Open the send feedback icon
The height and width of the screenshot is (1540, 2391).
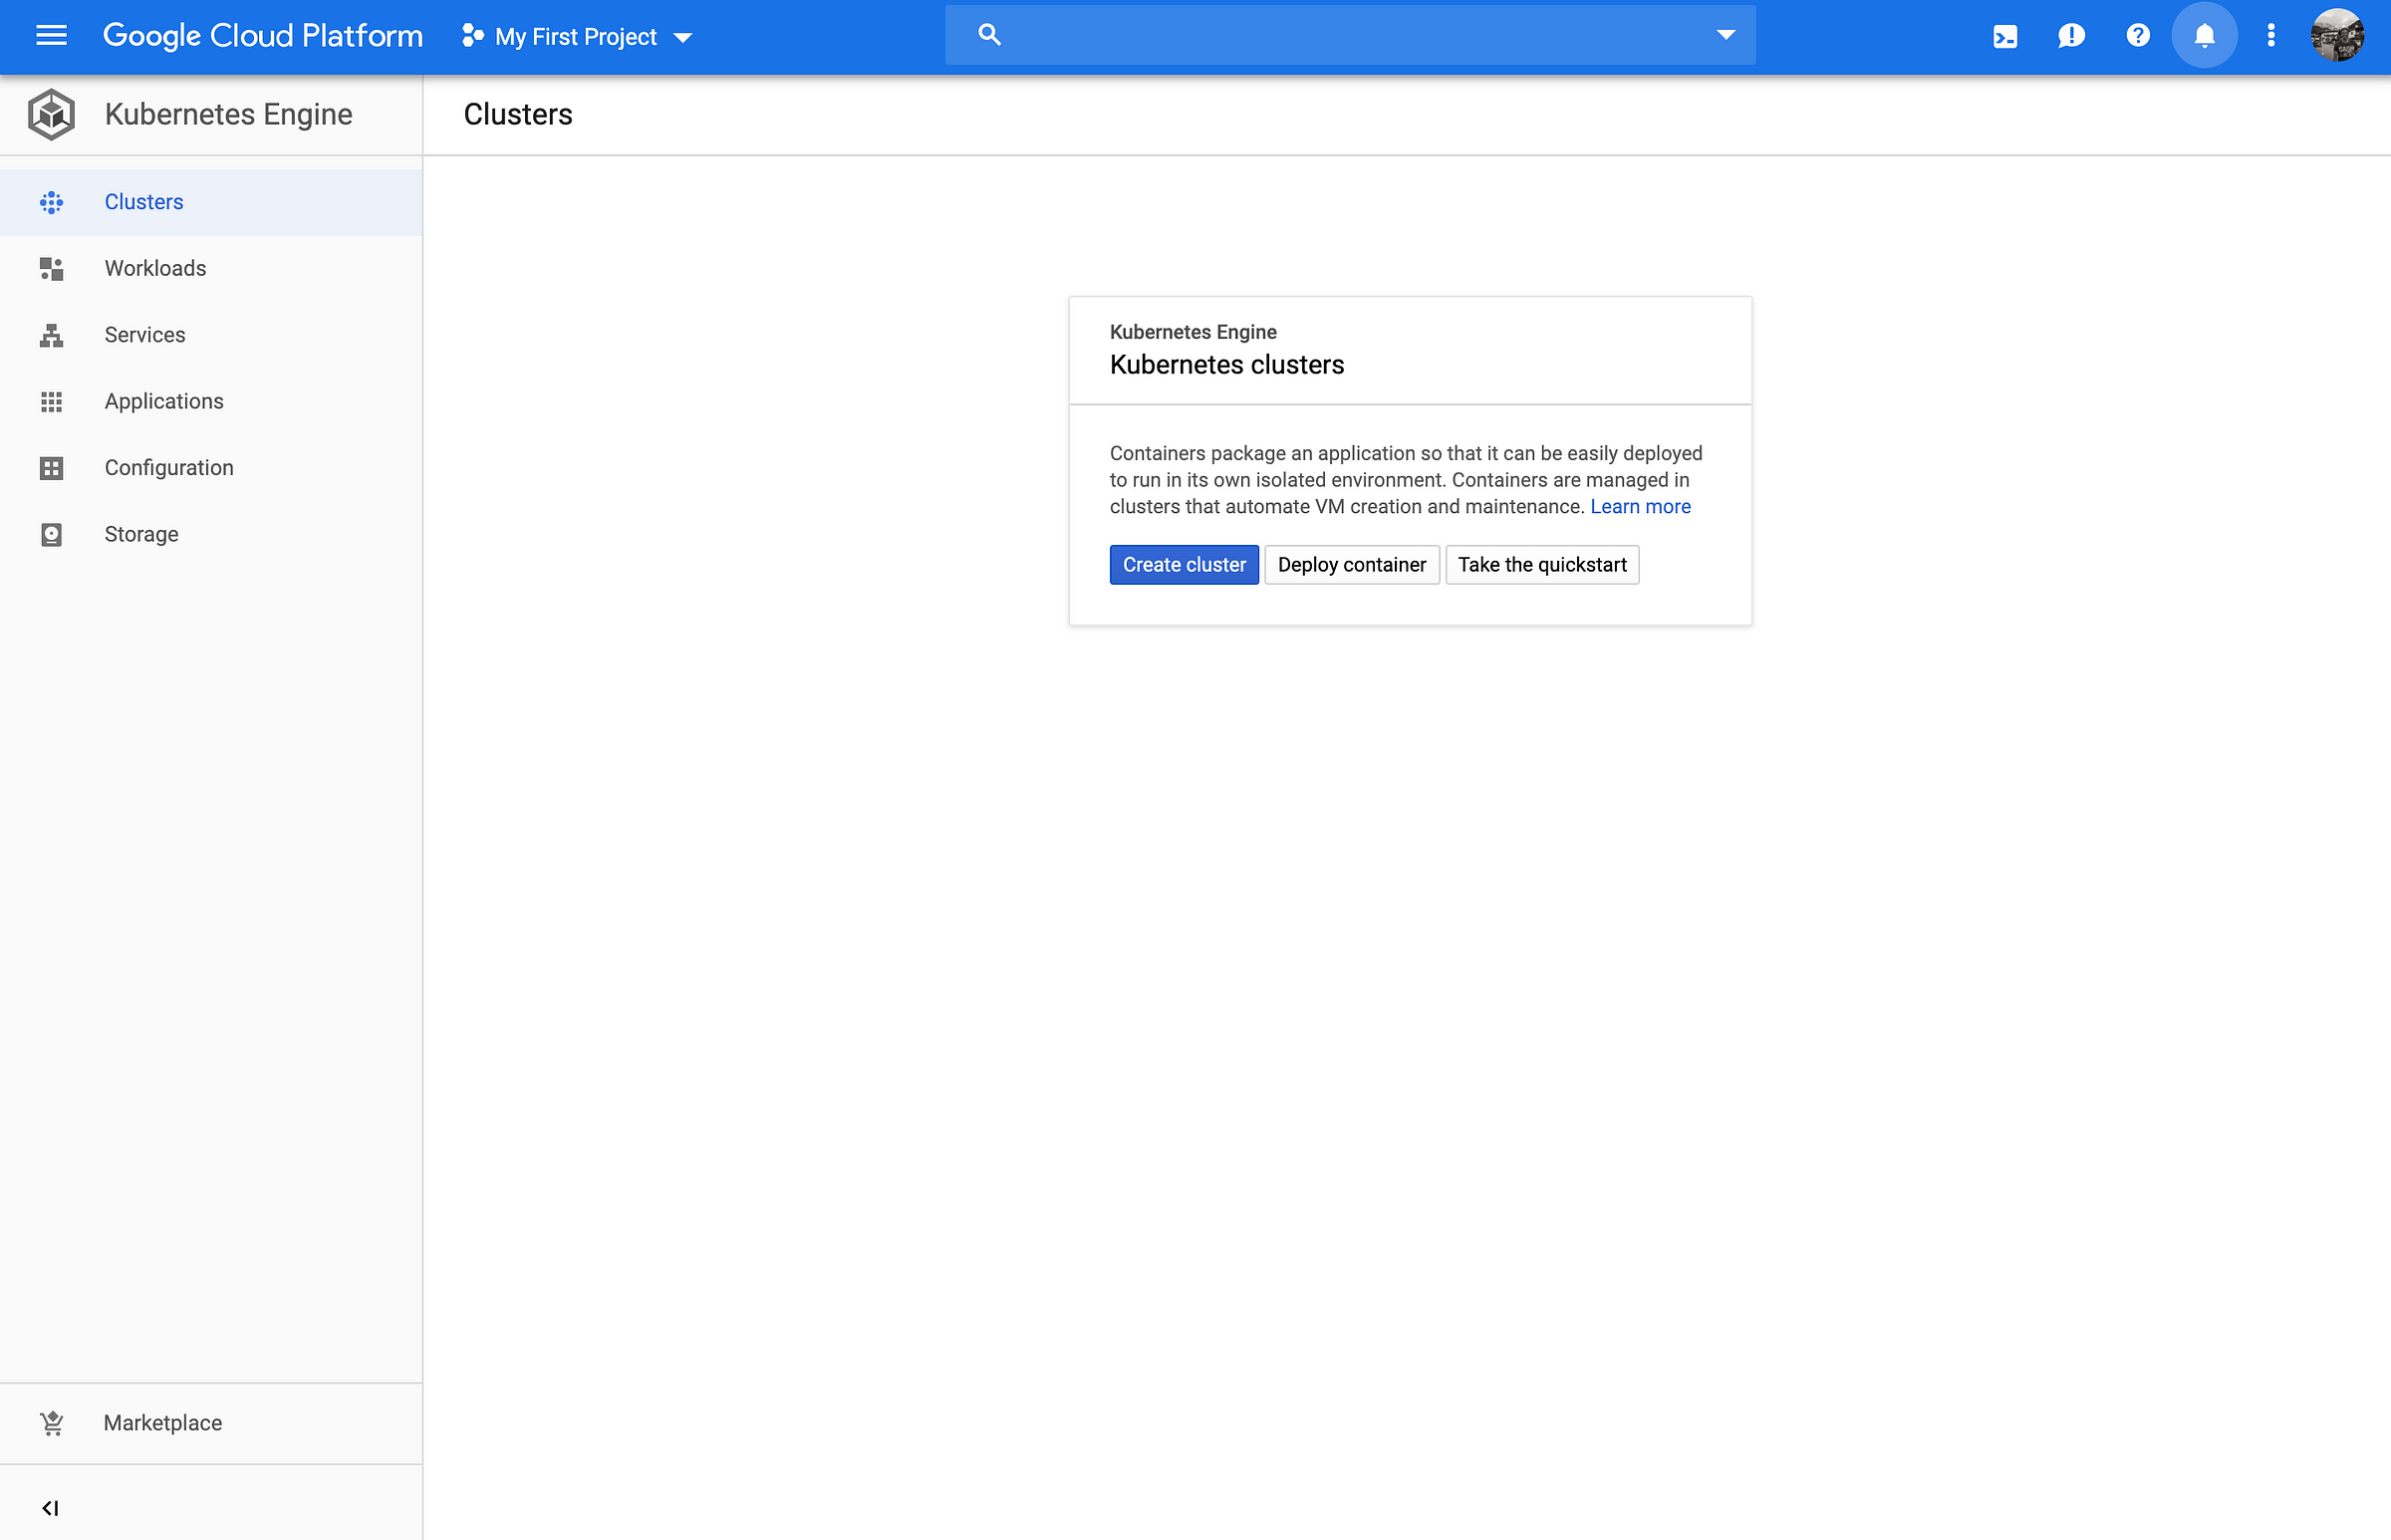(x=2072, y=36)
